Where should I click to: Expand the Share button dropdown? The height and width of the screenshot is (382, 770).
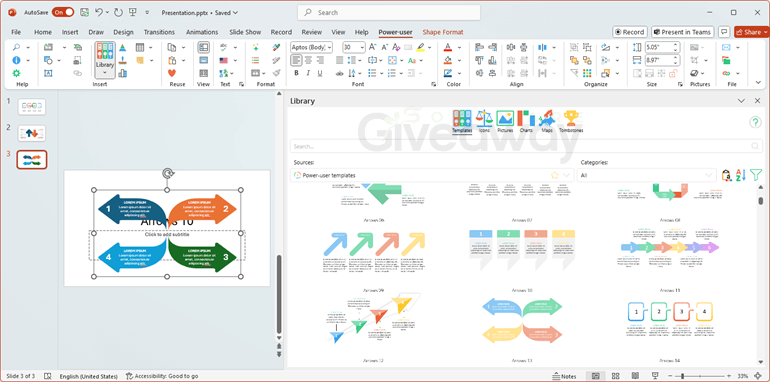766,32
